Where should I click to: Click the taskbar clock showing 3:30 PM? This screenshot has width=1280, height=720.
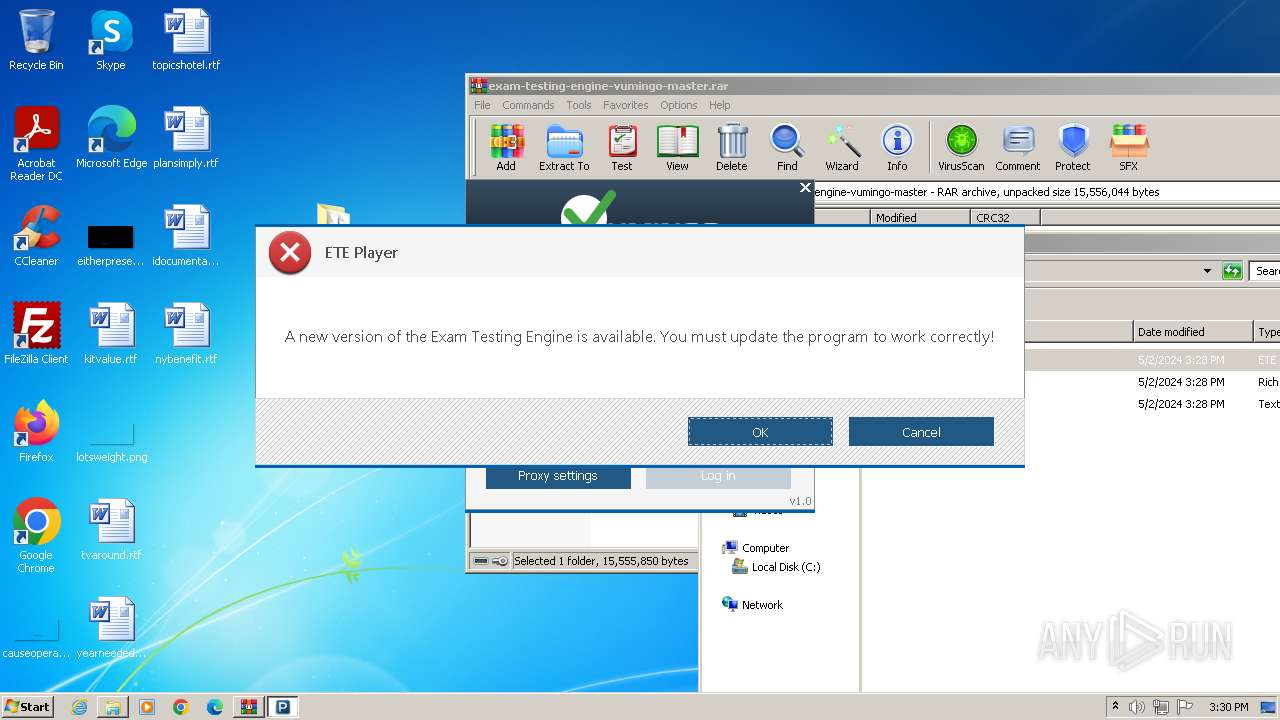1228,707
